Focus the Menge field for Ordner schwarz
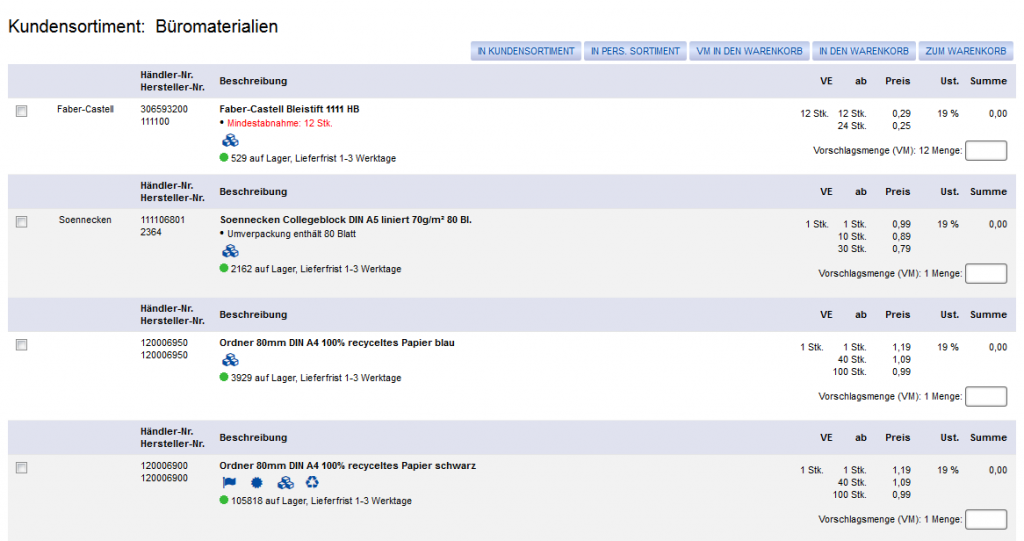 click(986, 519)
